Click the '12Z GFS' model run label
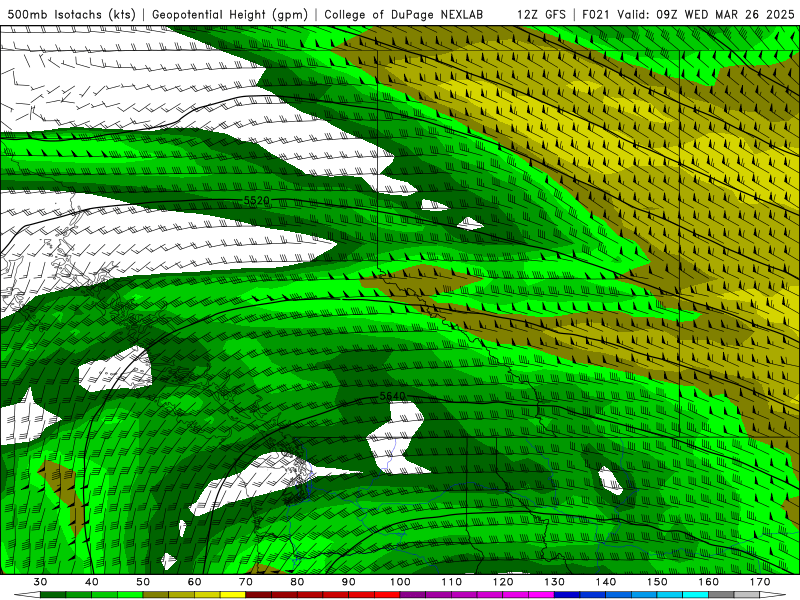This screenshot has height=600, width=800. [x=541, y=15]
